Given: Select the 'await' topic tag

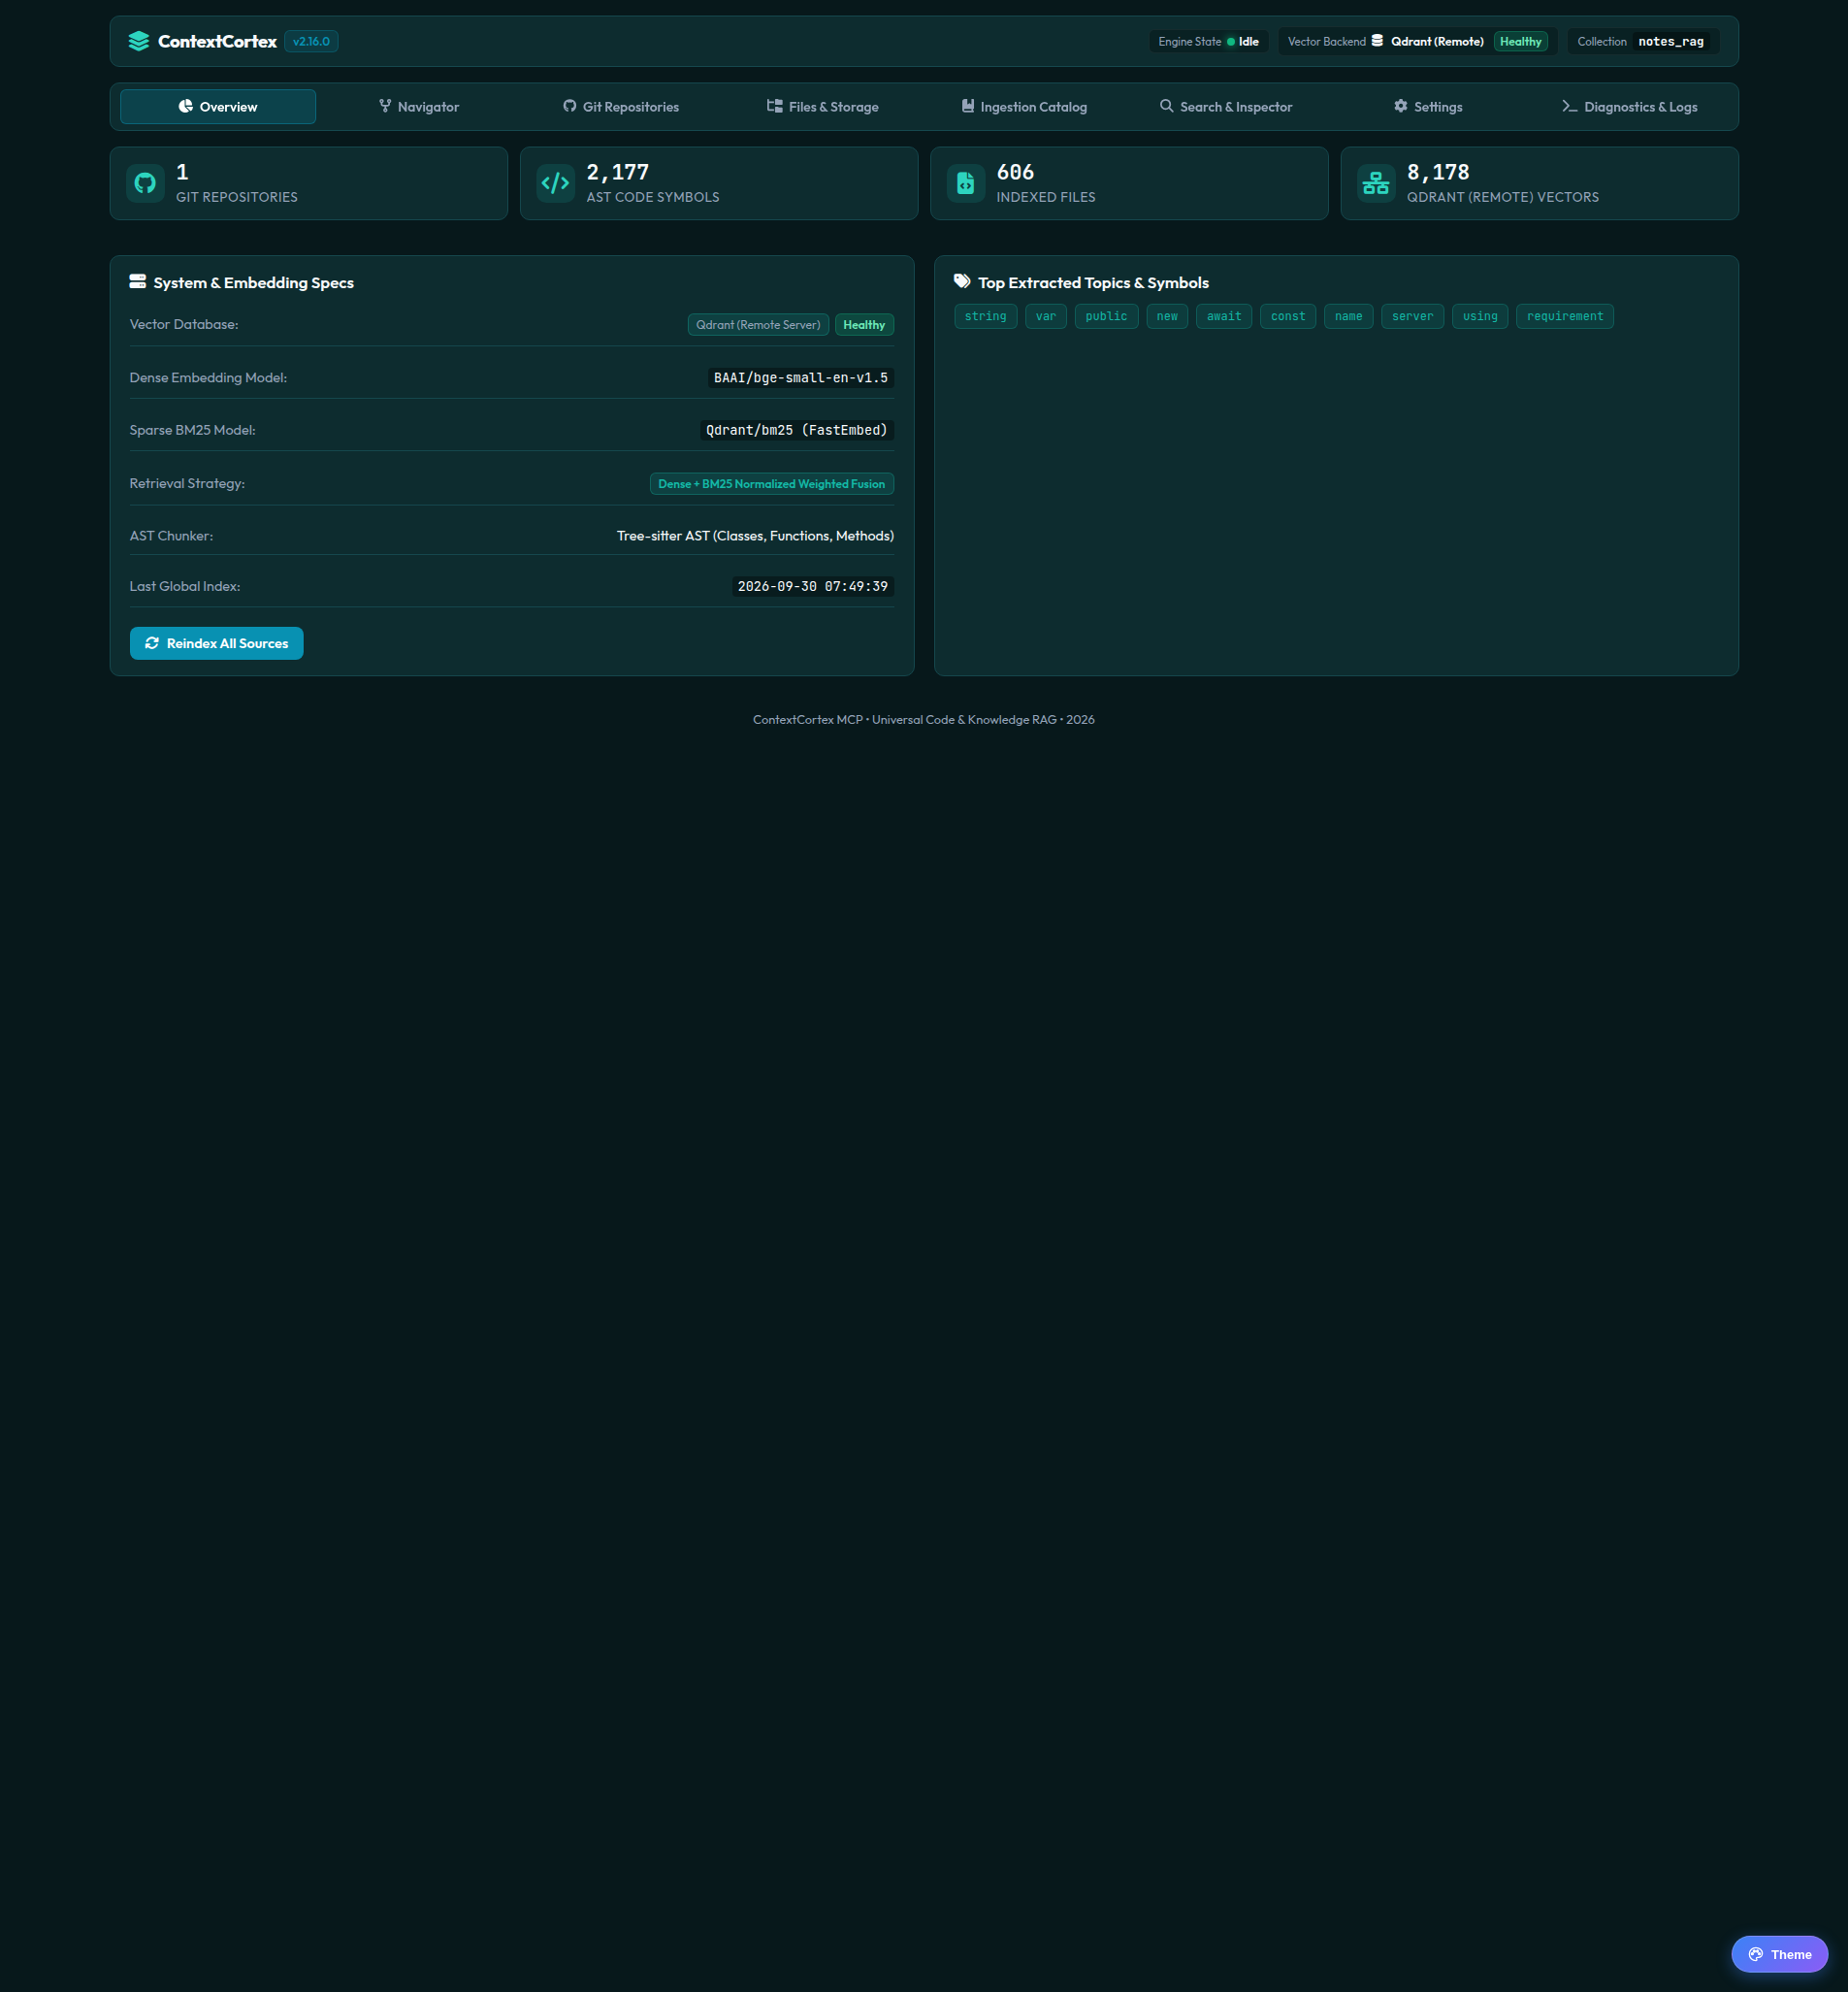Looking at the screenshot, I should 1224,316.
